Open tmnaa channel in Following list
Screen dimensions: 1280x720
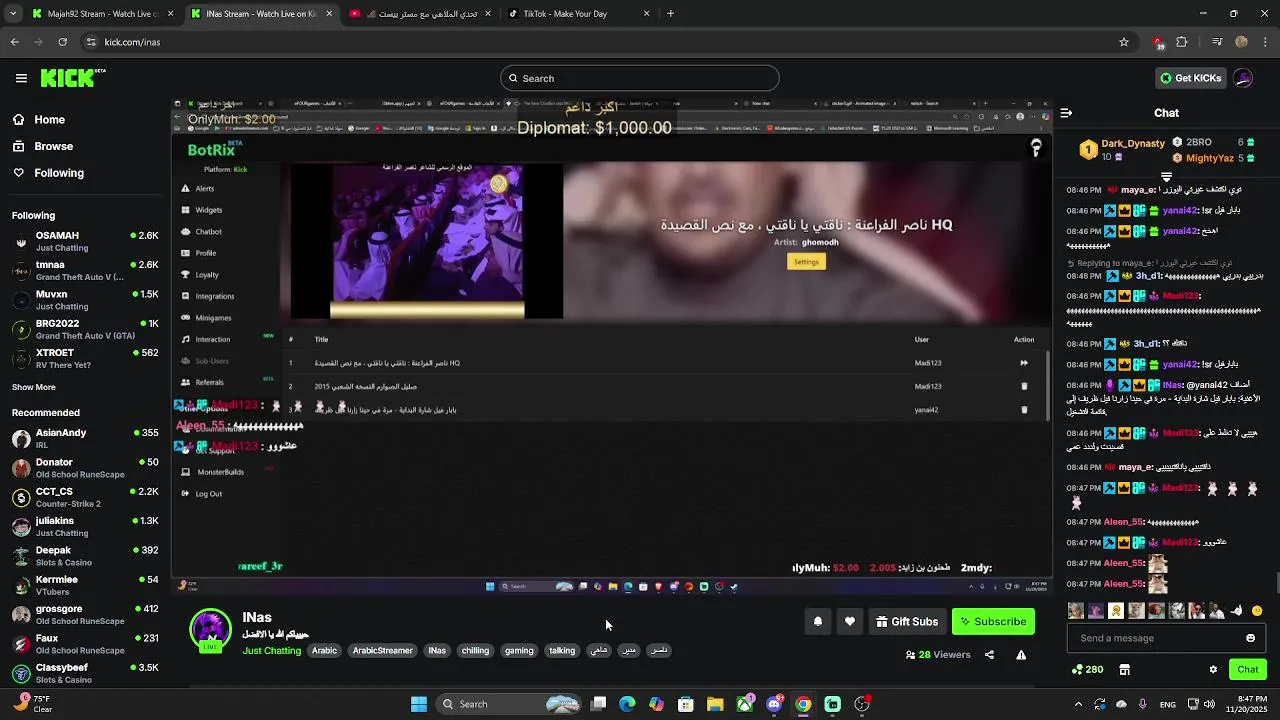tap(84, 271)
